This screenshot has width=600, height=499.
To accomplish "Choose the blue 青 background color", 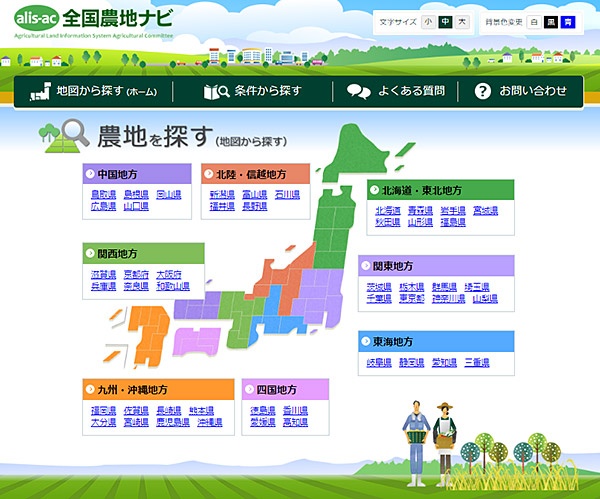I will tap(568, 22).
